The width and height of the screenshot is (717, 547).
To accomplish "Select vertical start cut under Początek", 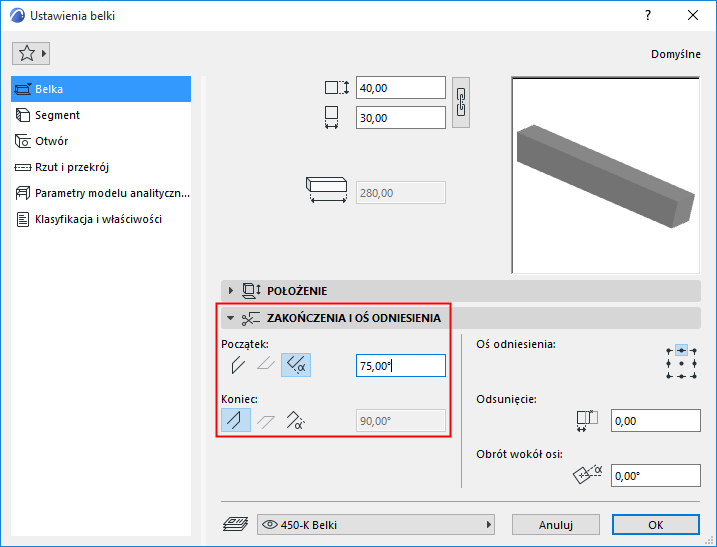I will coord(238,365).
